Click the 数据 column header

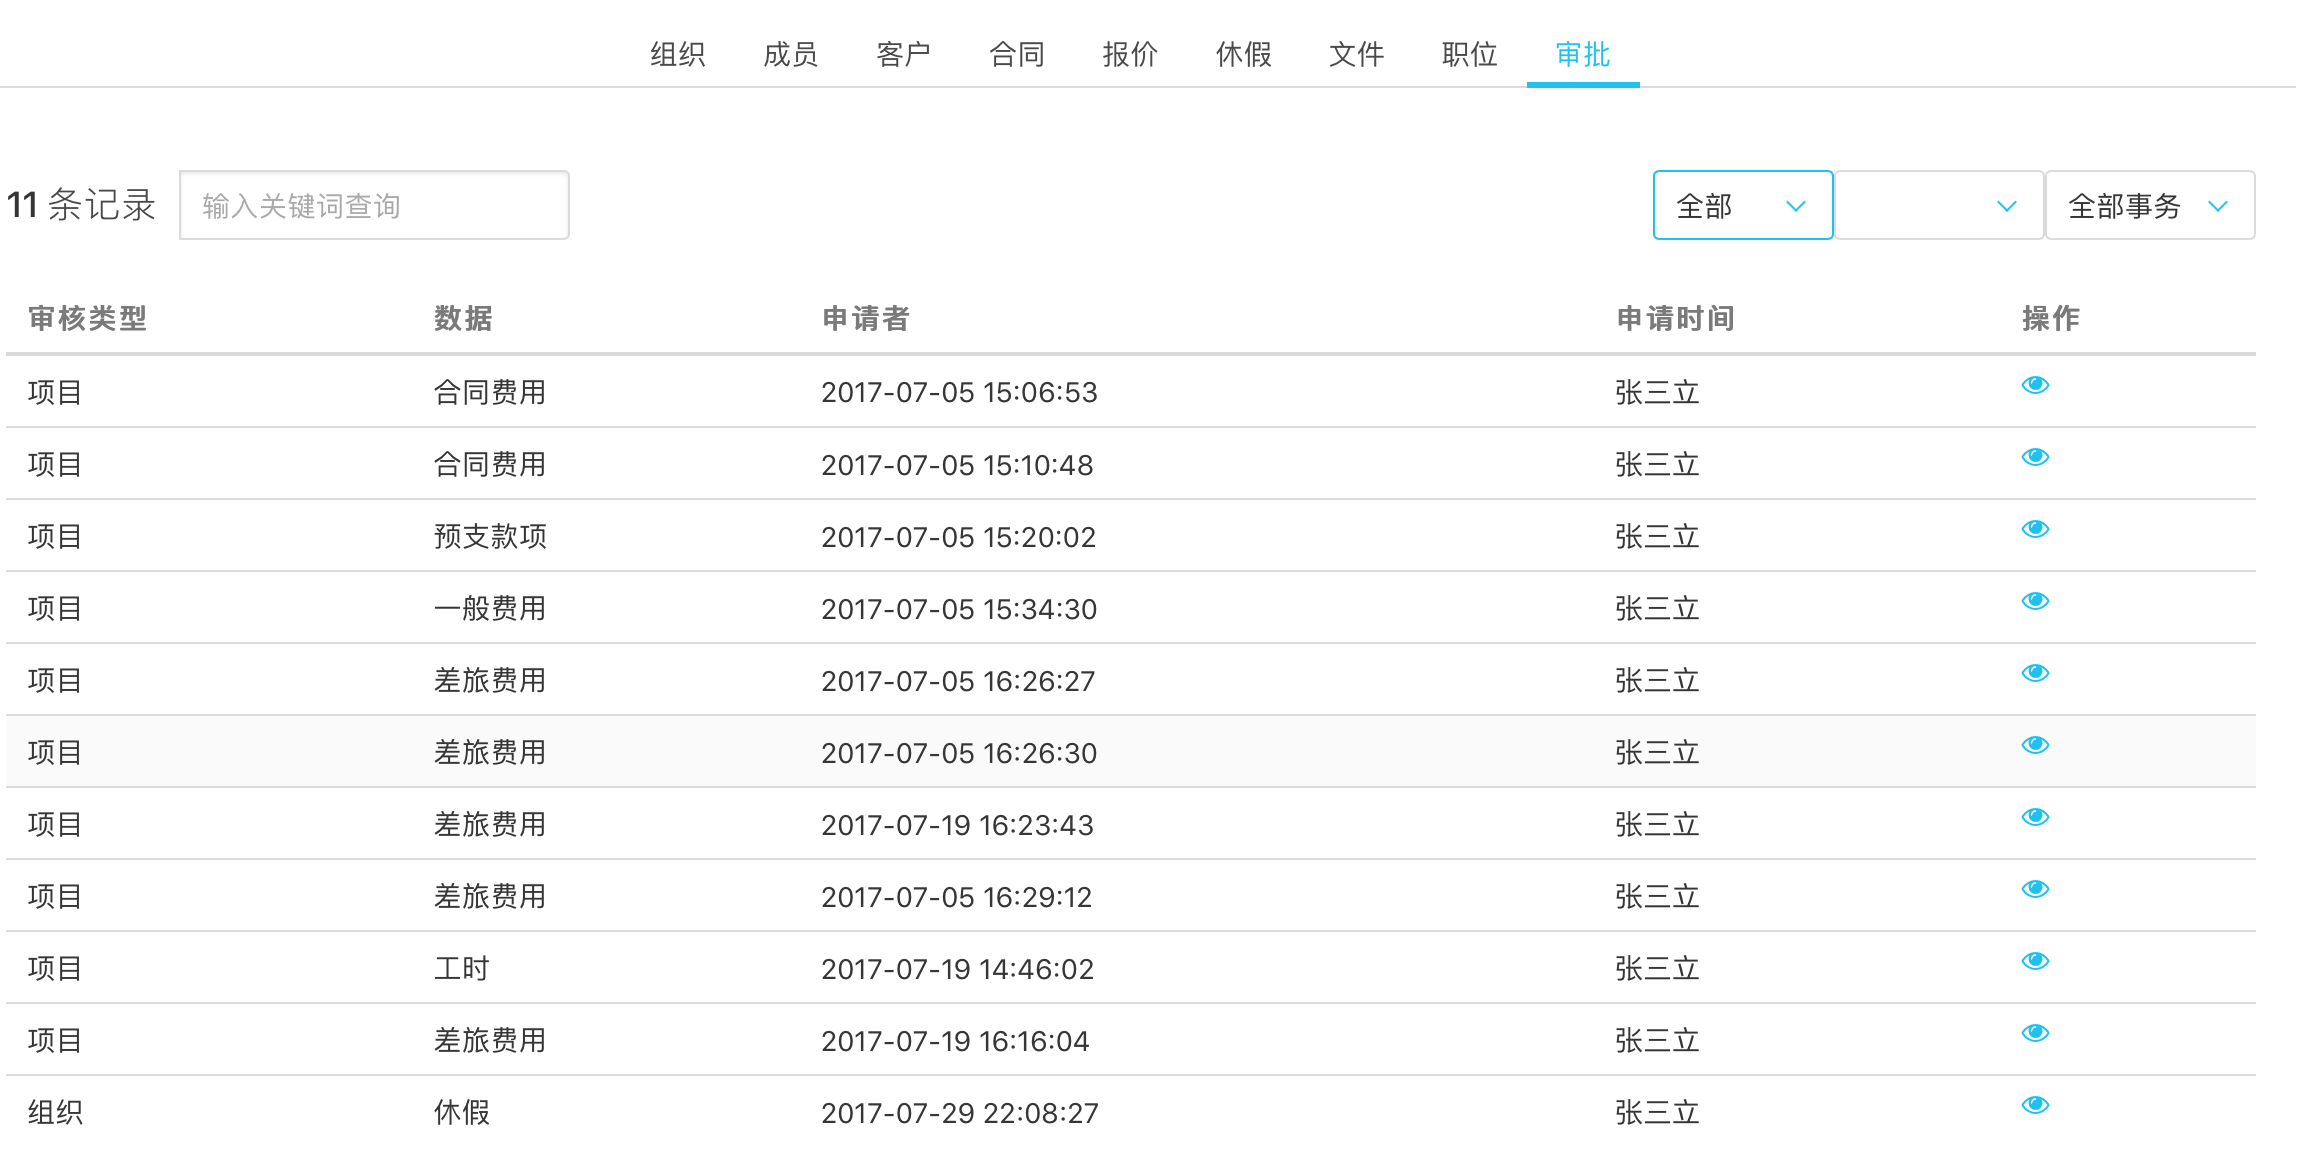[x=463, y=318]
